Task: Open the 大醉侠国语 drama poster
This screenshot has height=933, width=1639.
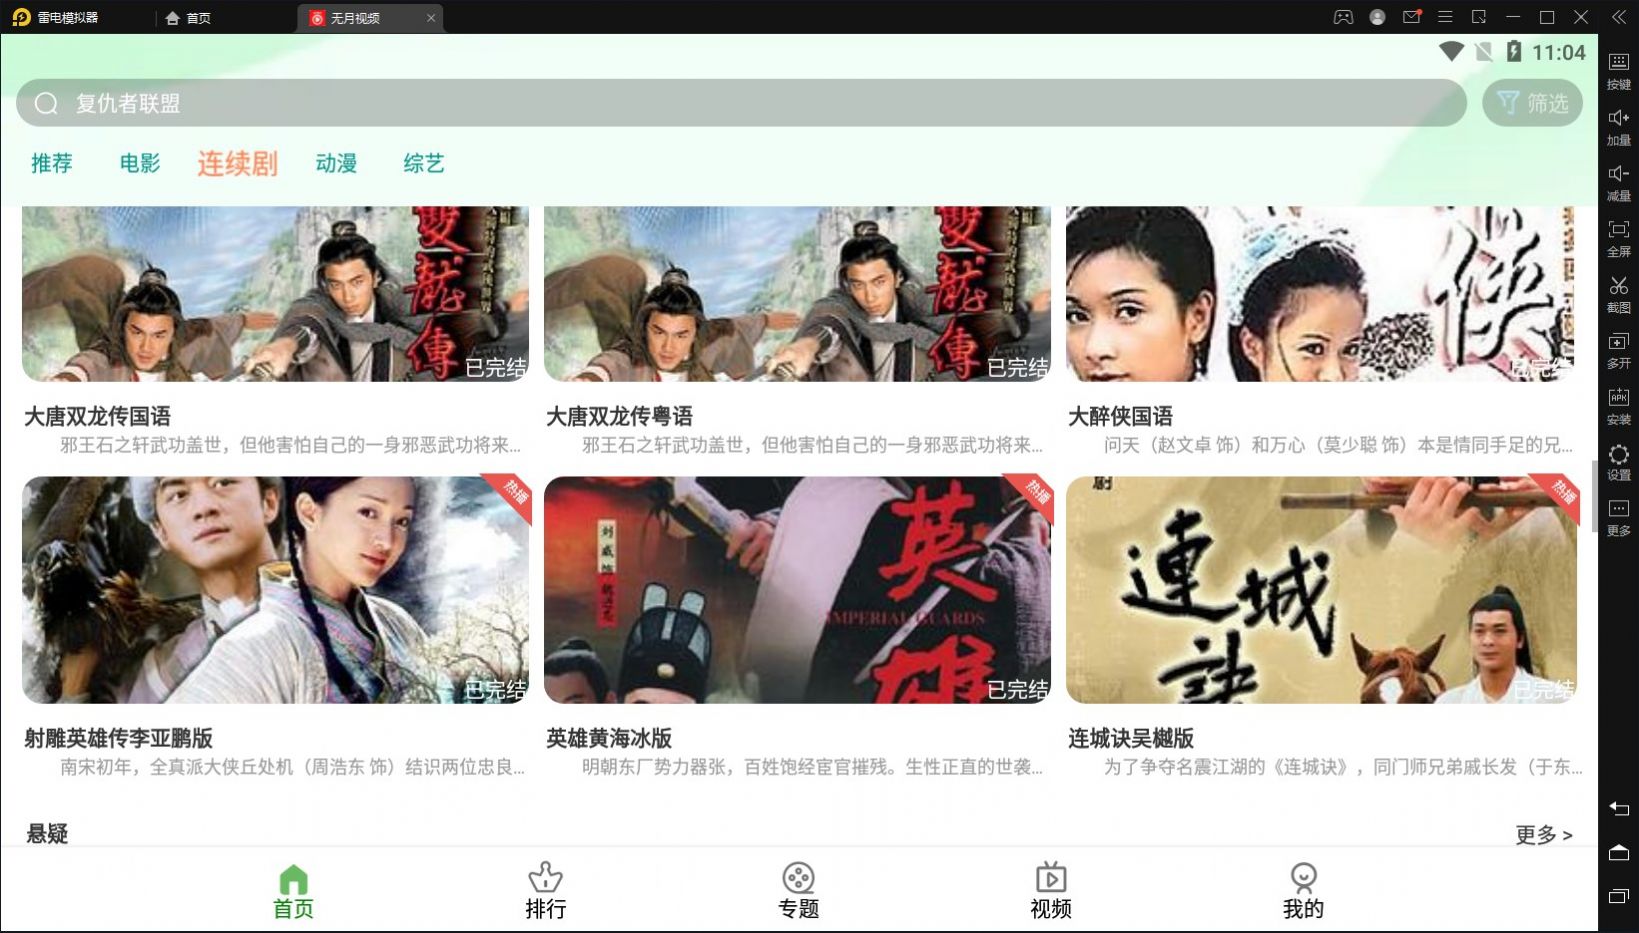Action: [x=1322, y=294]
